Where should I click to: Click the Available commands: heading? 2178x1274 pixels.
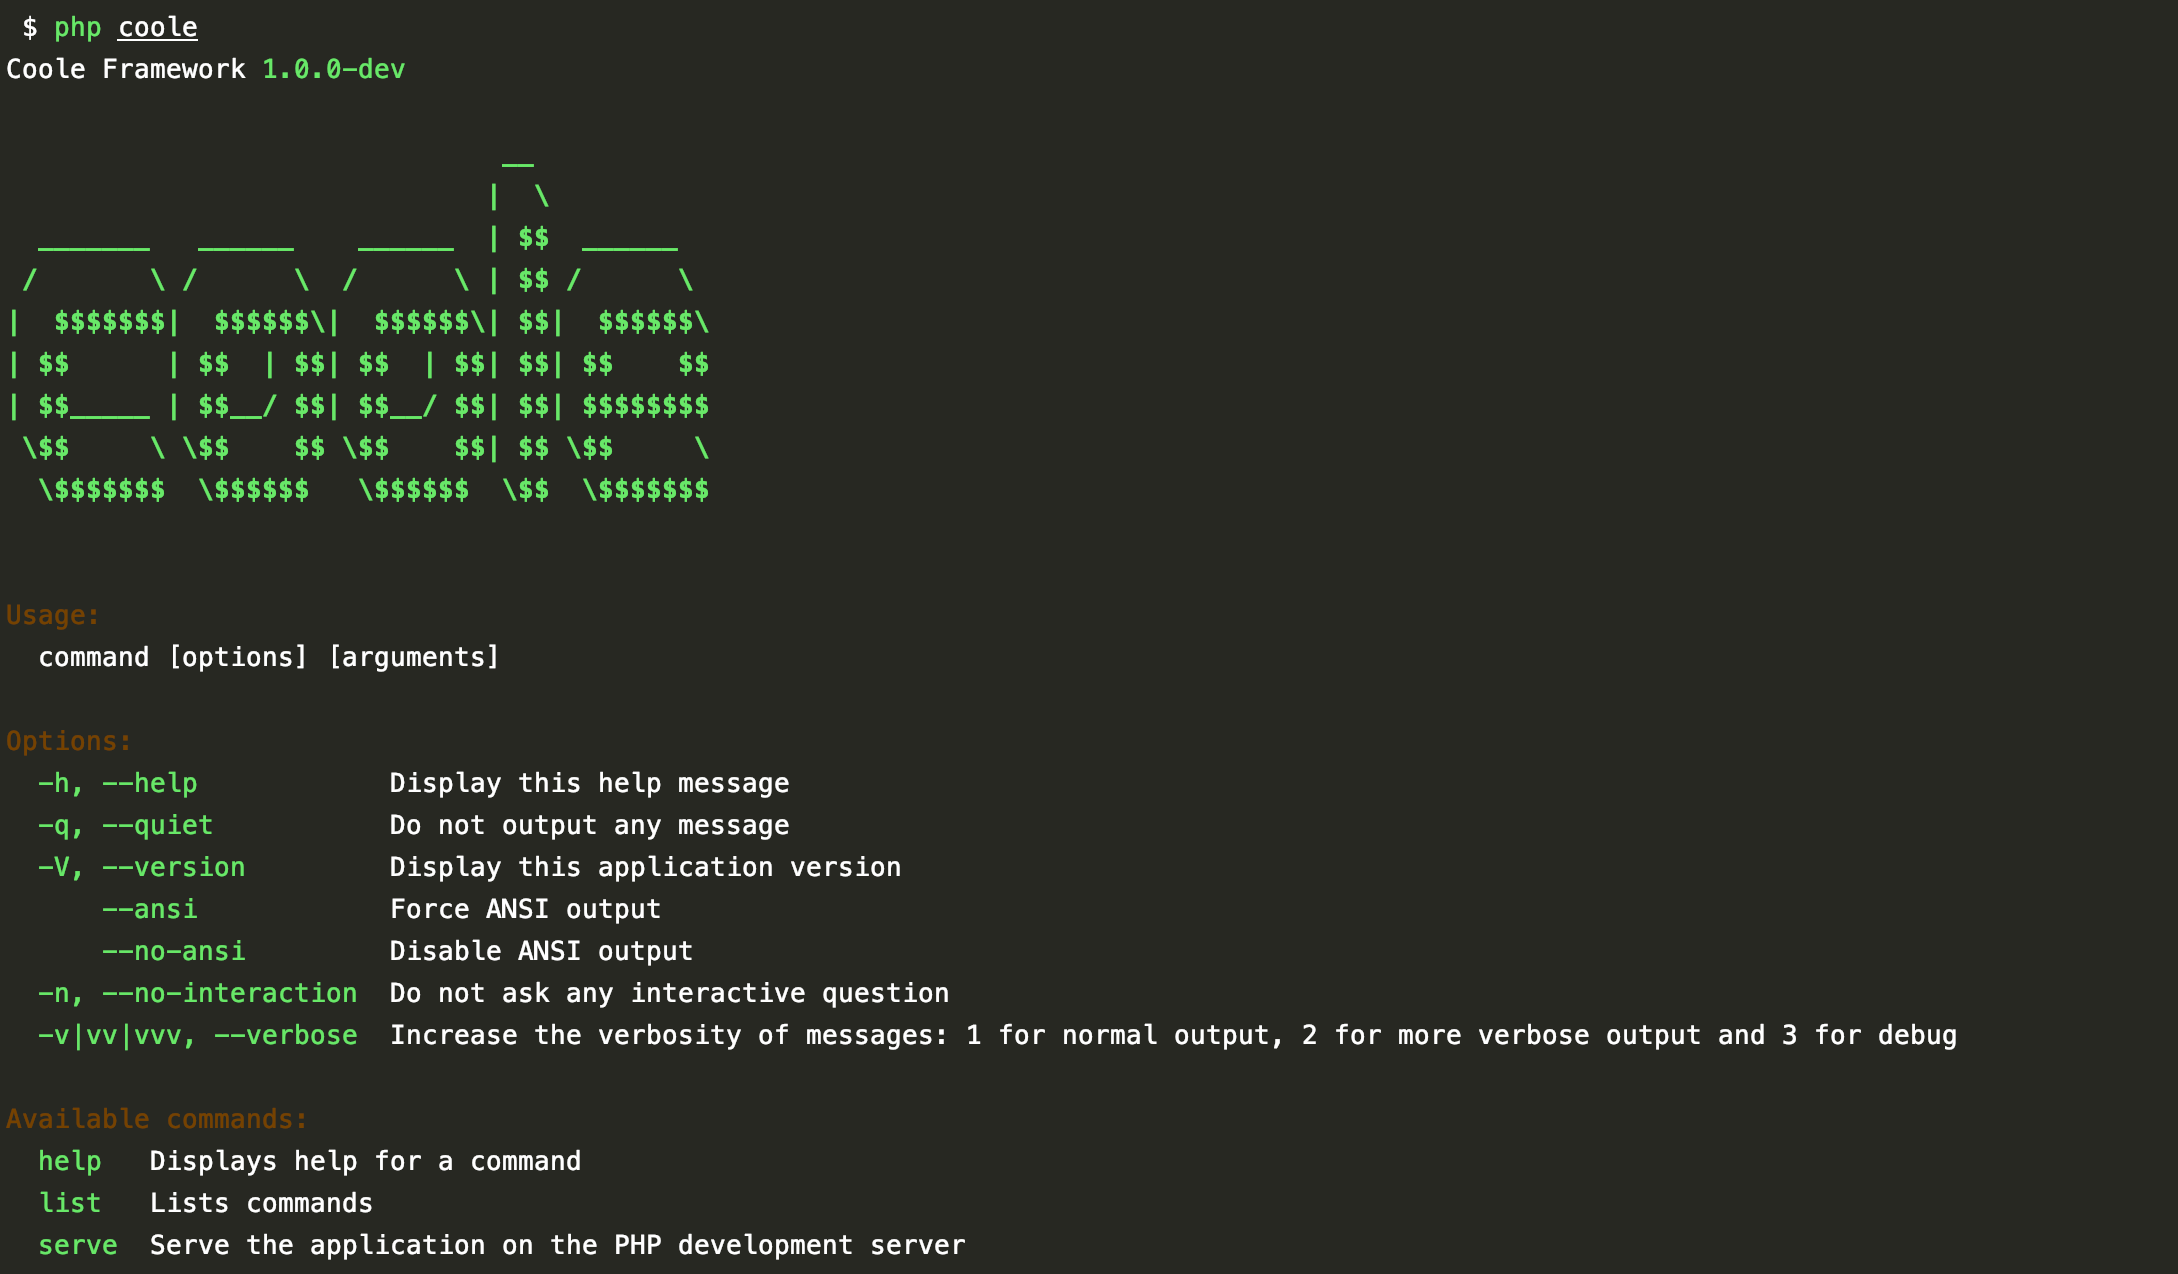click(156, 1119)
